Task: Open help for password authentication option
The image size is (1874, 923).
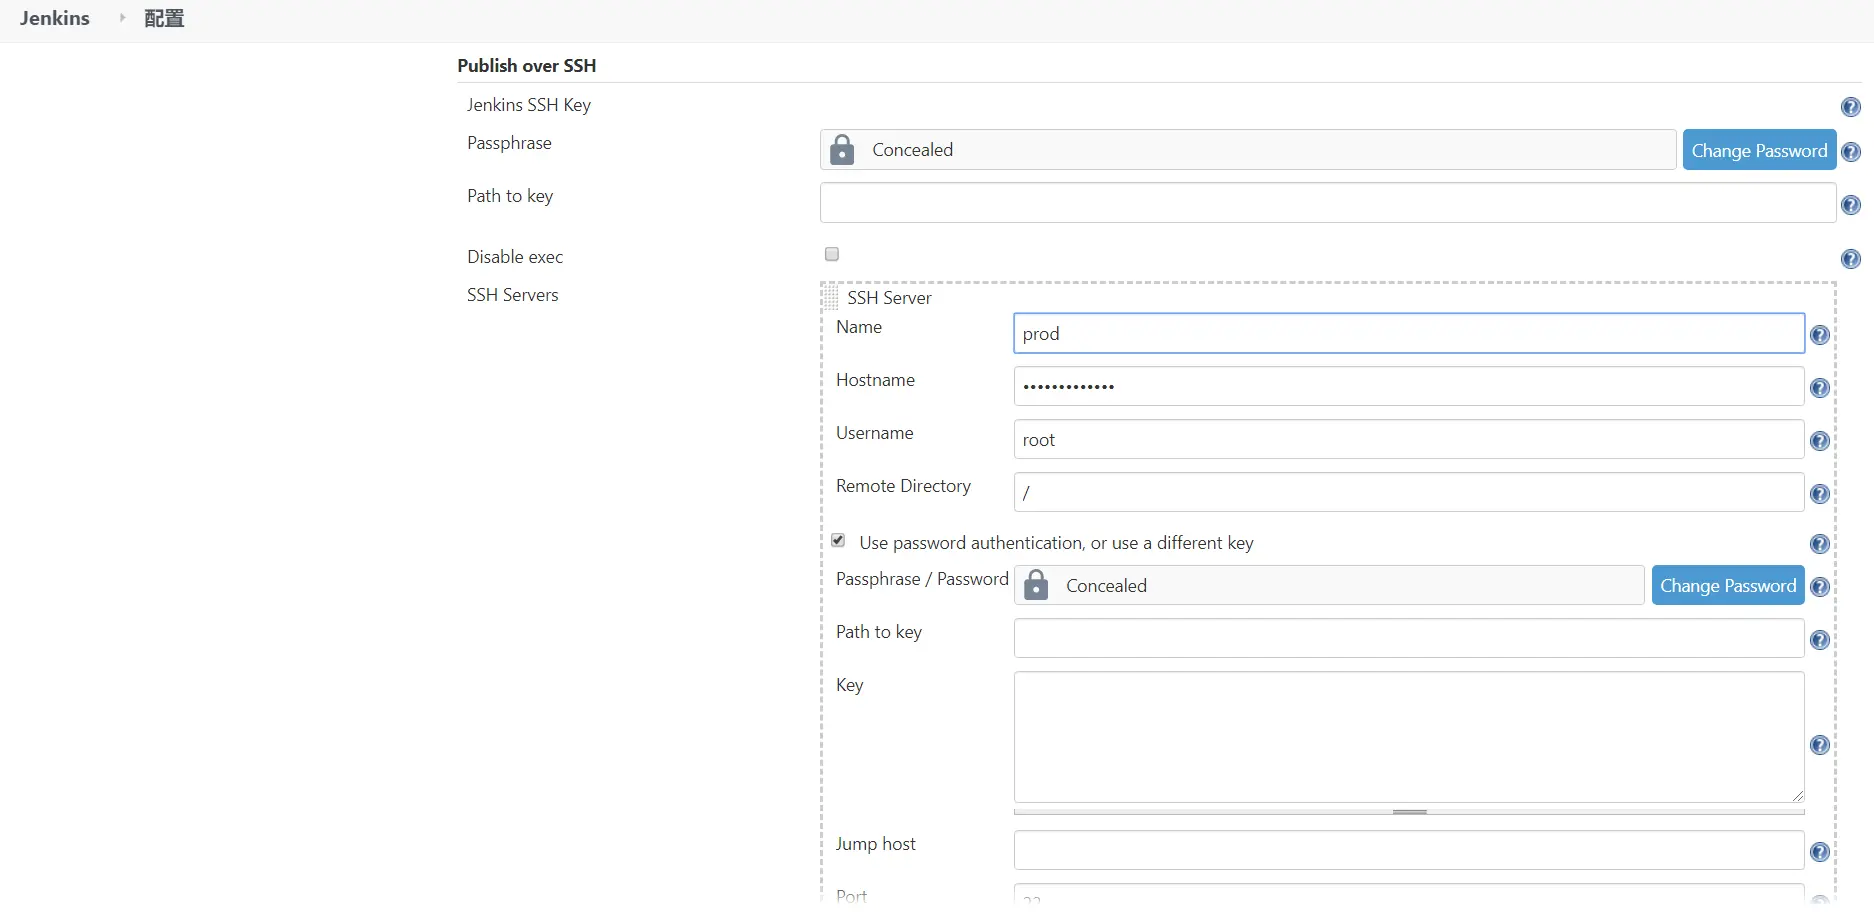Action: coord(1820,544)
